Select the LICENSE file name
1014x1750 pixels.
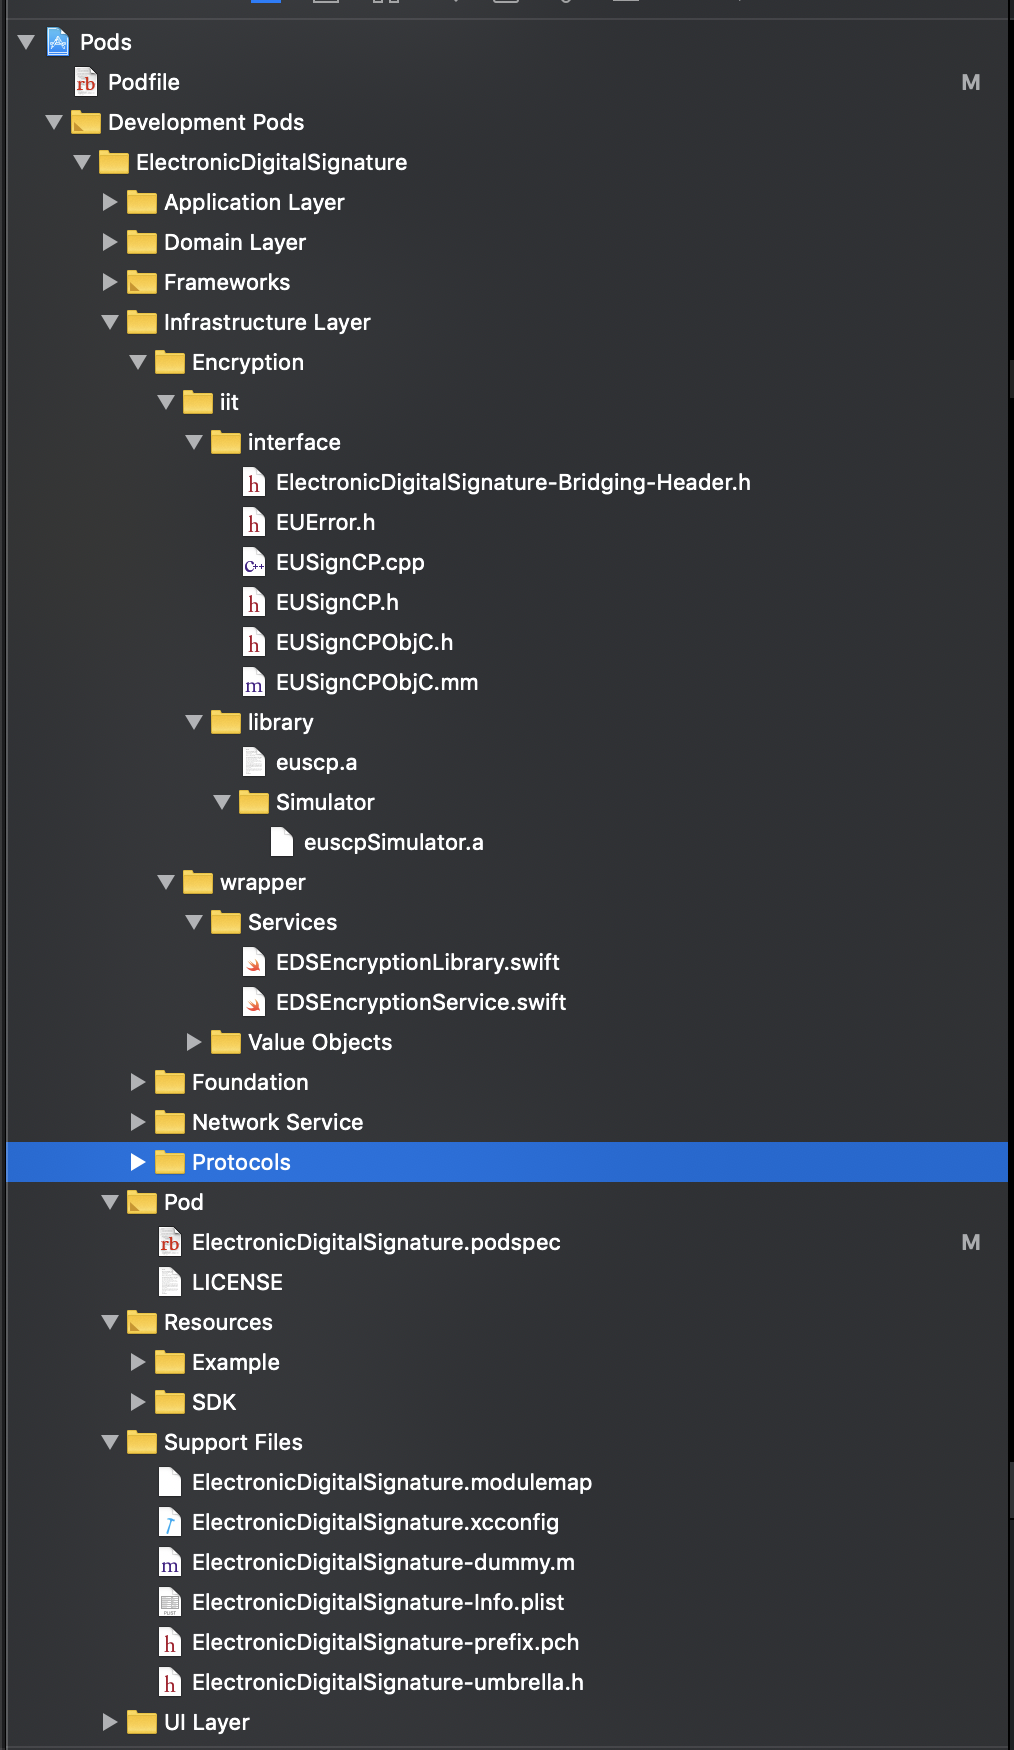pos(237,1282)
